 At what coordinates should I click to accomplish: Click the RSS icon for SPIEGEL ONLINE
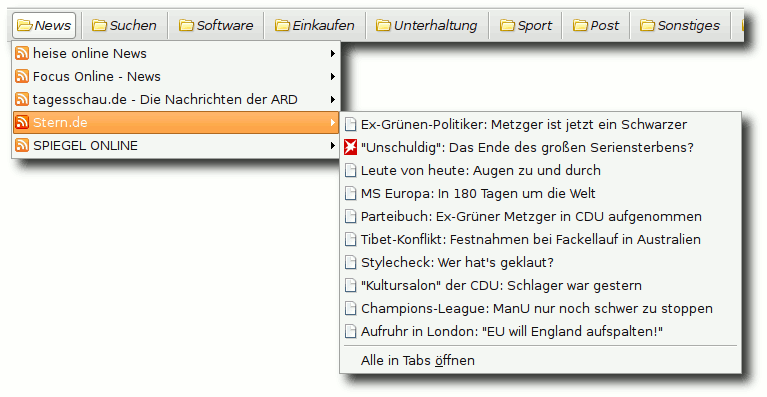tap(22, 145)
